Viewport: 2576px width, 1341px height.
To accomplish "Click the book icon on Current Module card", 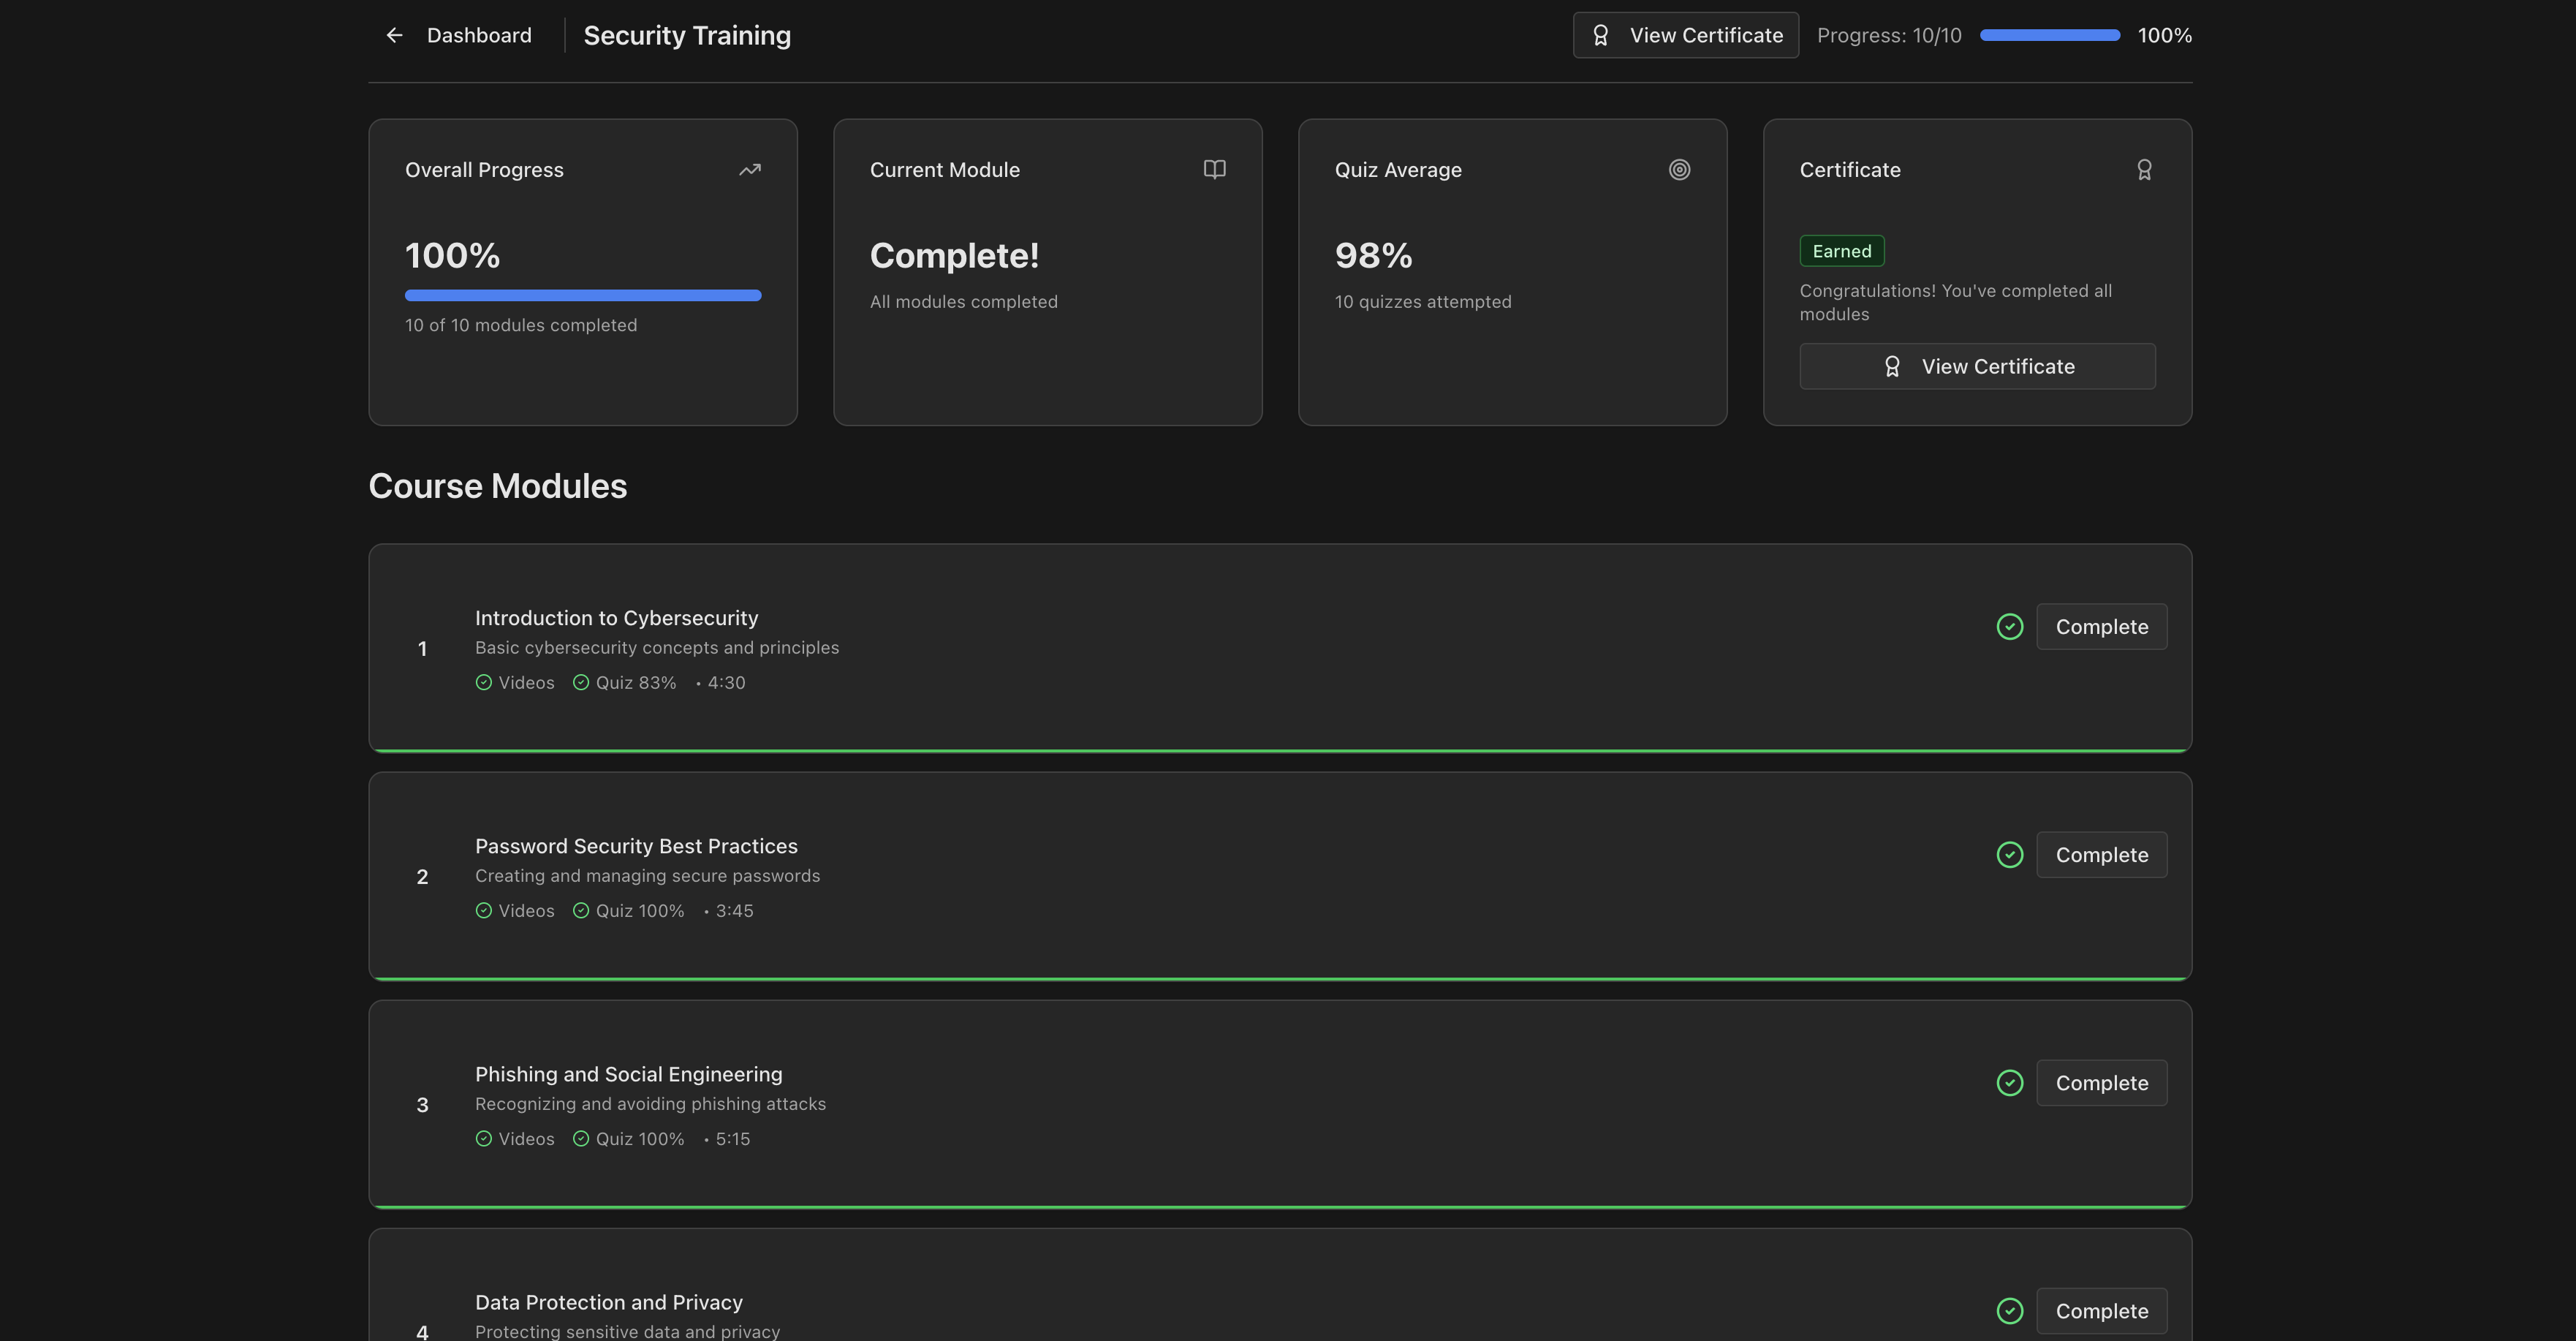I will pyautogui.click(x=1214, y=170).
